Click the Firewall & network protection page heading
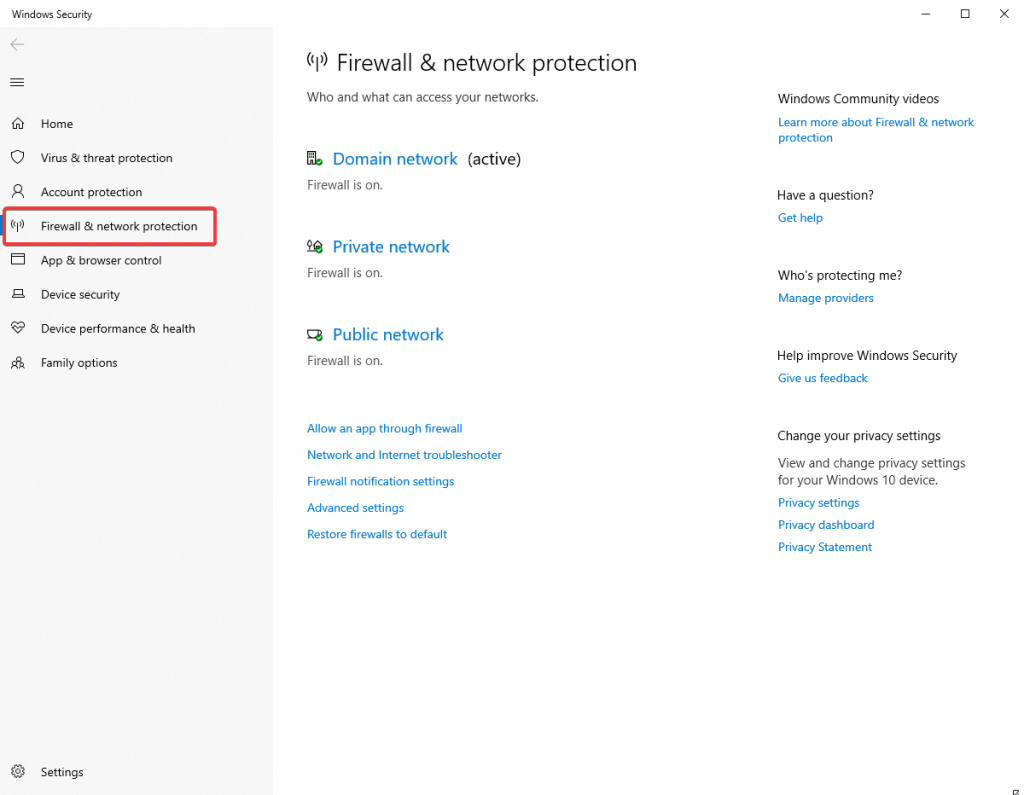 coord(487,63)
